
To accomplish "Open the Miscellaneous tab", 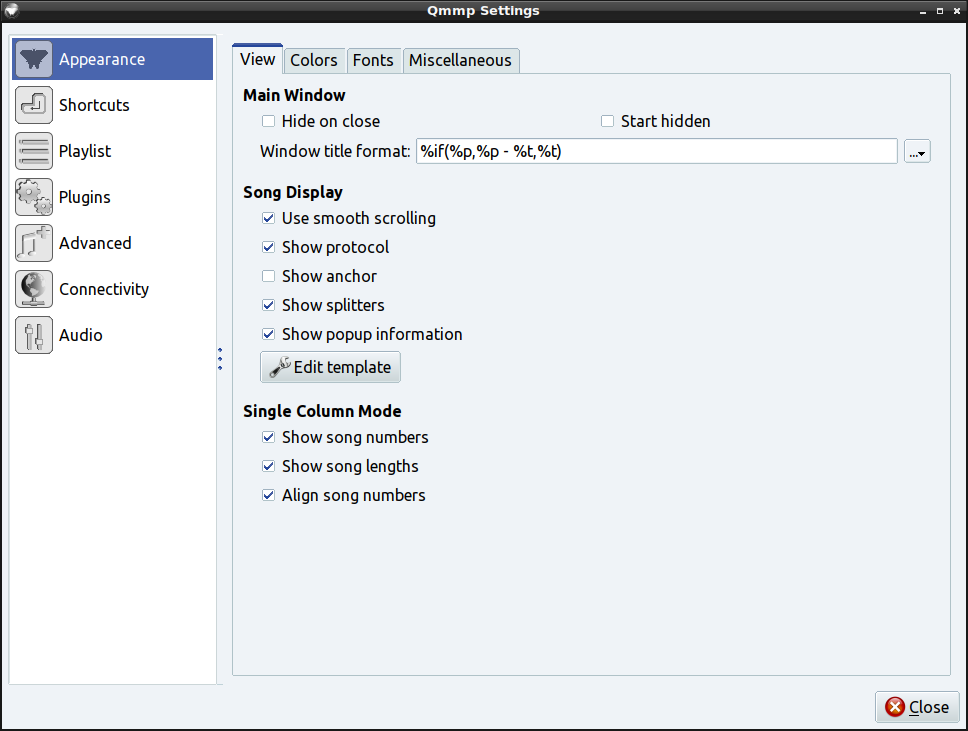I will pos(460,60).
